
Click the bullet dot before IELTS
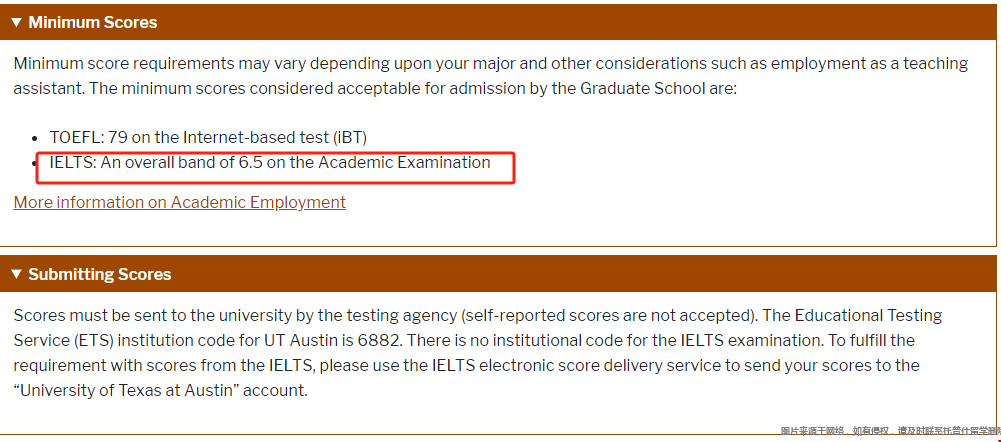(x=36, y=164)
